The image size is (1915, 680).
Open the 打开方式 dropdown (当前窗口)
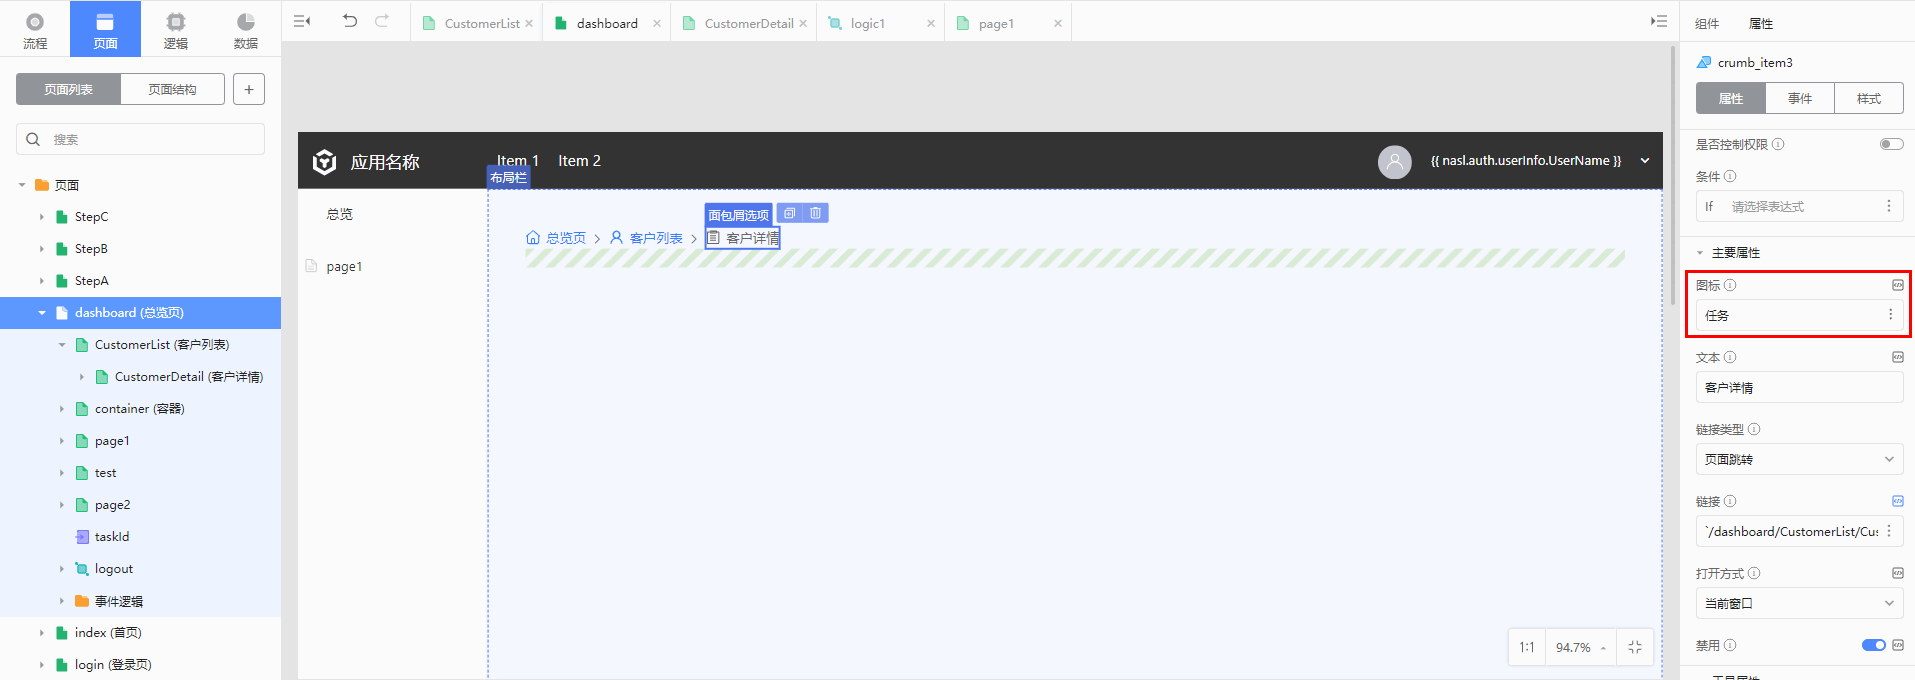tap(1799, 603)
